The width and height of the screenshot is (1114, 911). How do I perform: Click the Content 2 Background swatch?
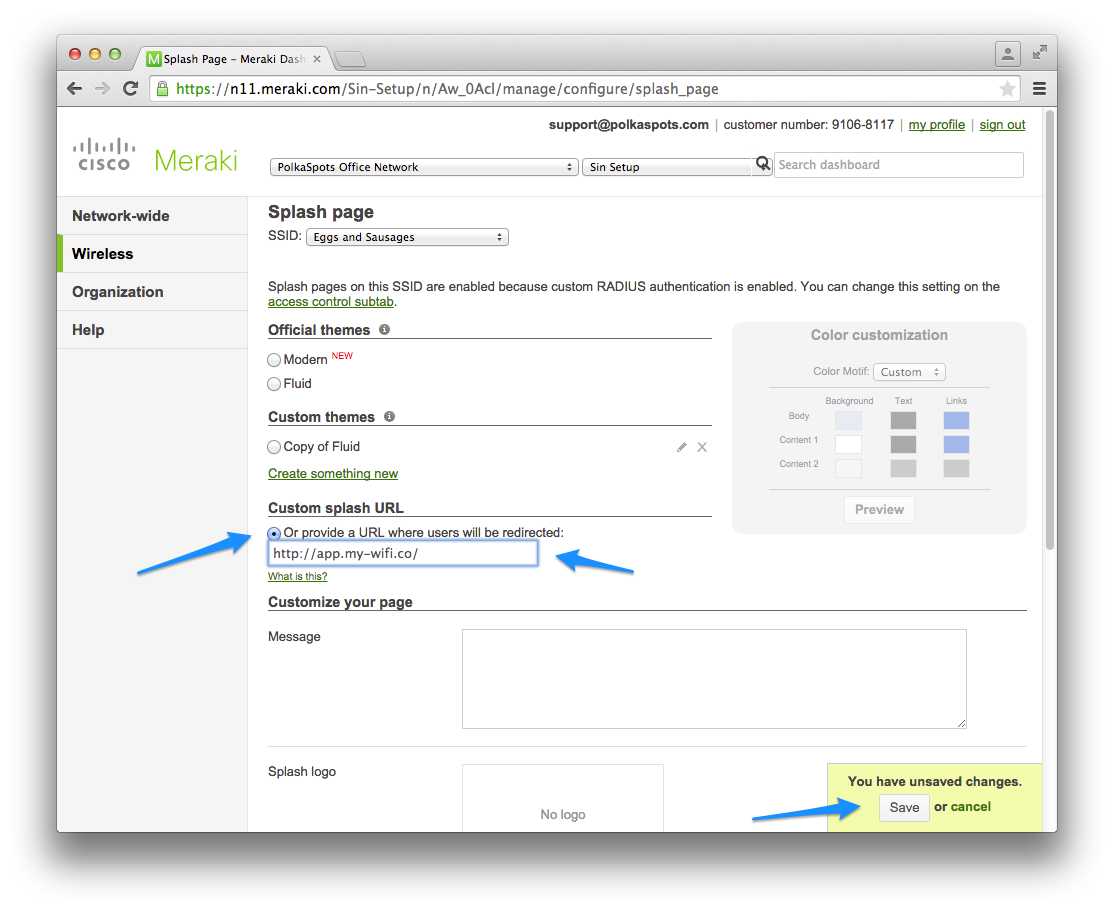(x=848, y=468)
